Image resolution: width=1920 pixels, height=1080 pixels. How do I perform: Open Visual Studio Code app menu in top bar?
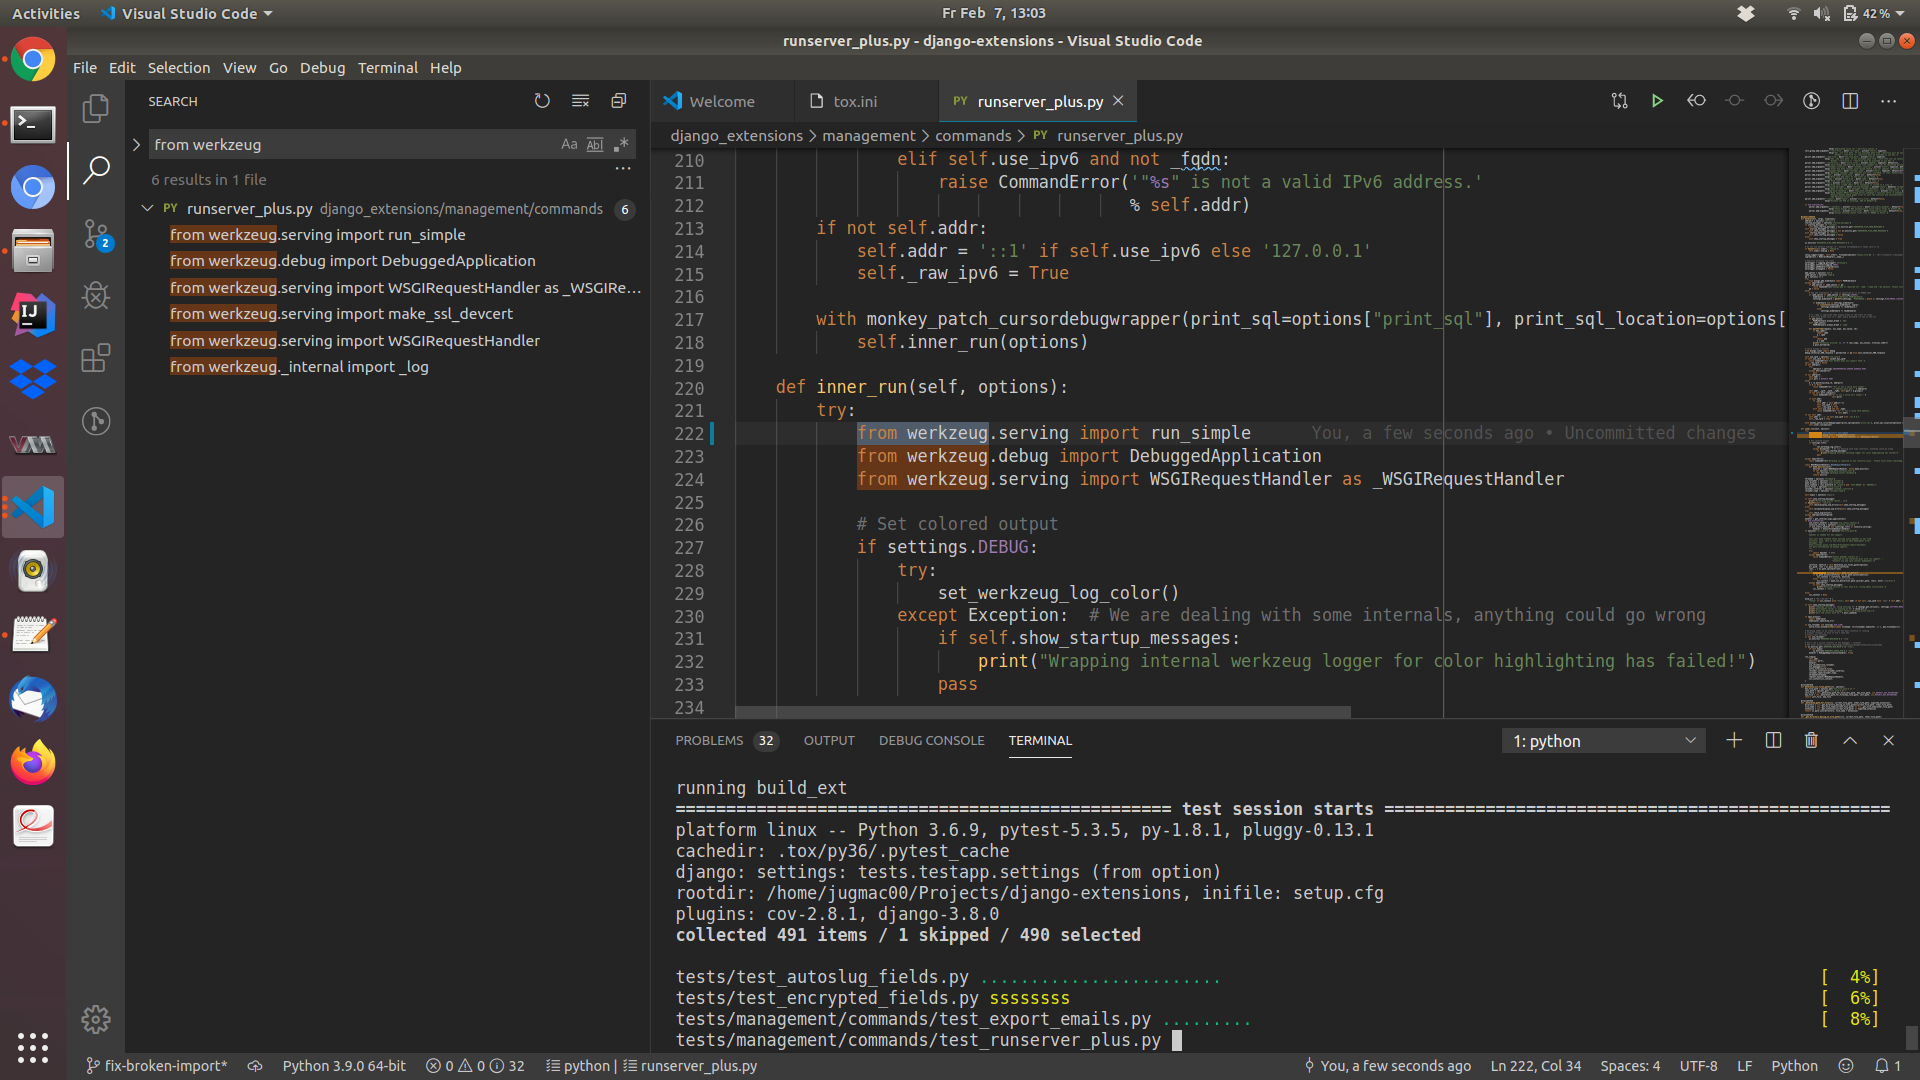click(187, 13)
